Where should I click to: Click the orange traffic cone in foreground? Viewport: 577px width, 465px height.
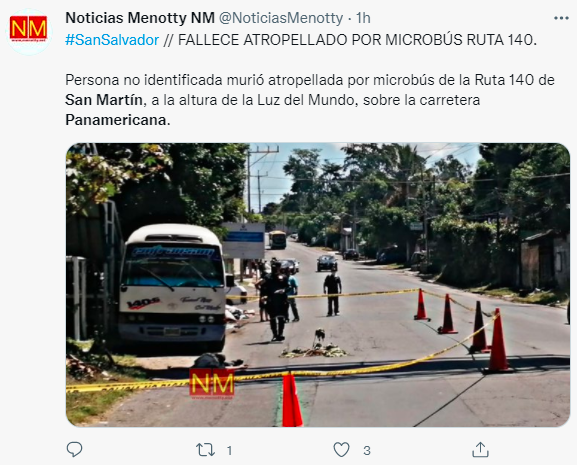[x=292, y=400]
